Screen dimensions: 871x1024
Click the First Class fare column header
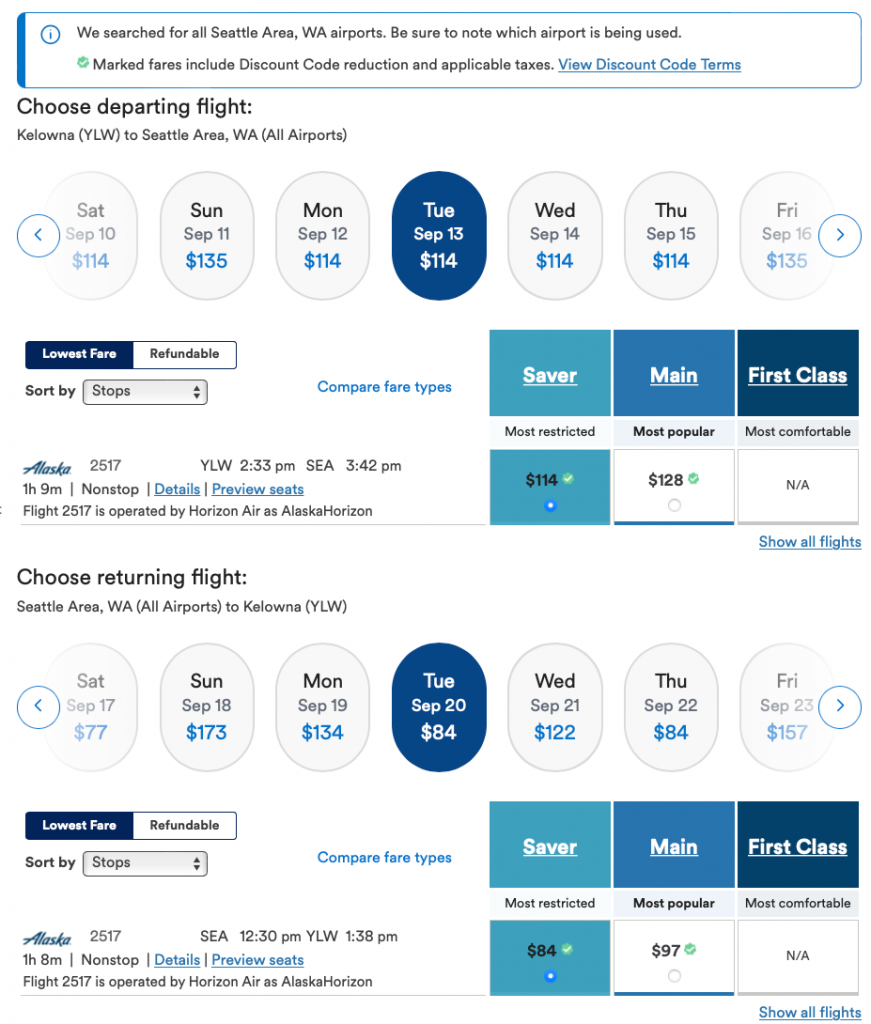tap(797, 376)
